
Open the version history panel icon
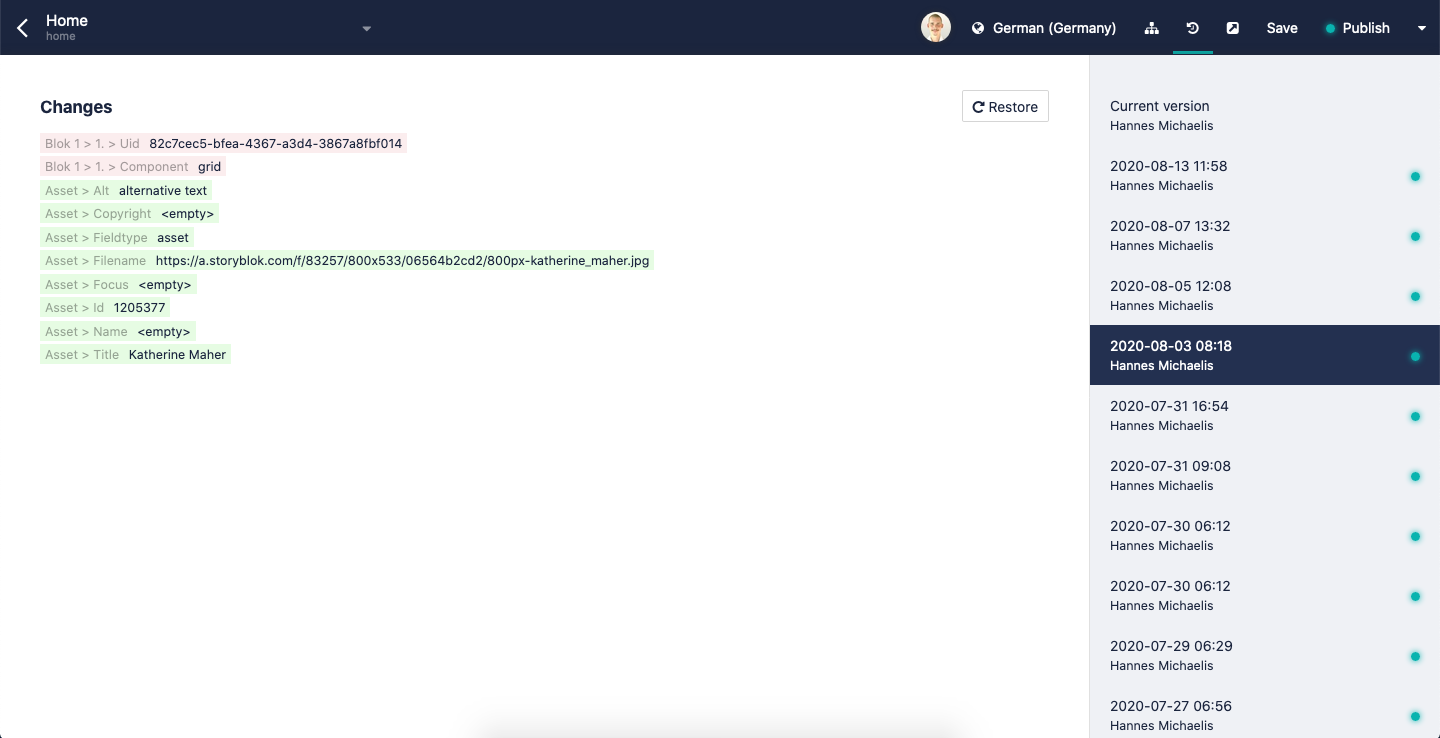pos(1192,28)
